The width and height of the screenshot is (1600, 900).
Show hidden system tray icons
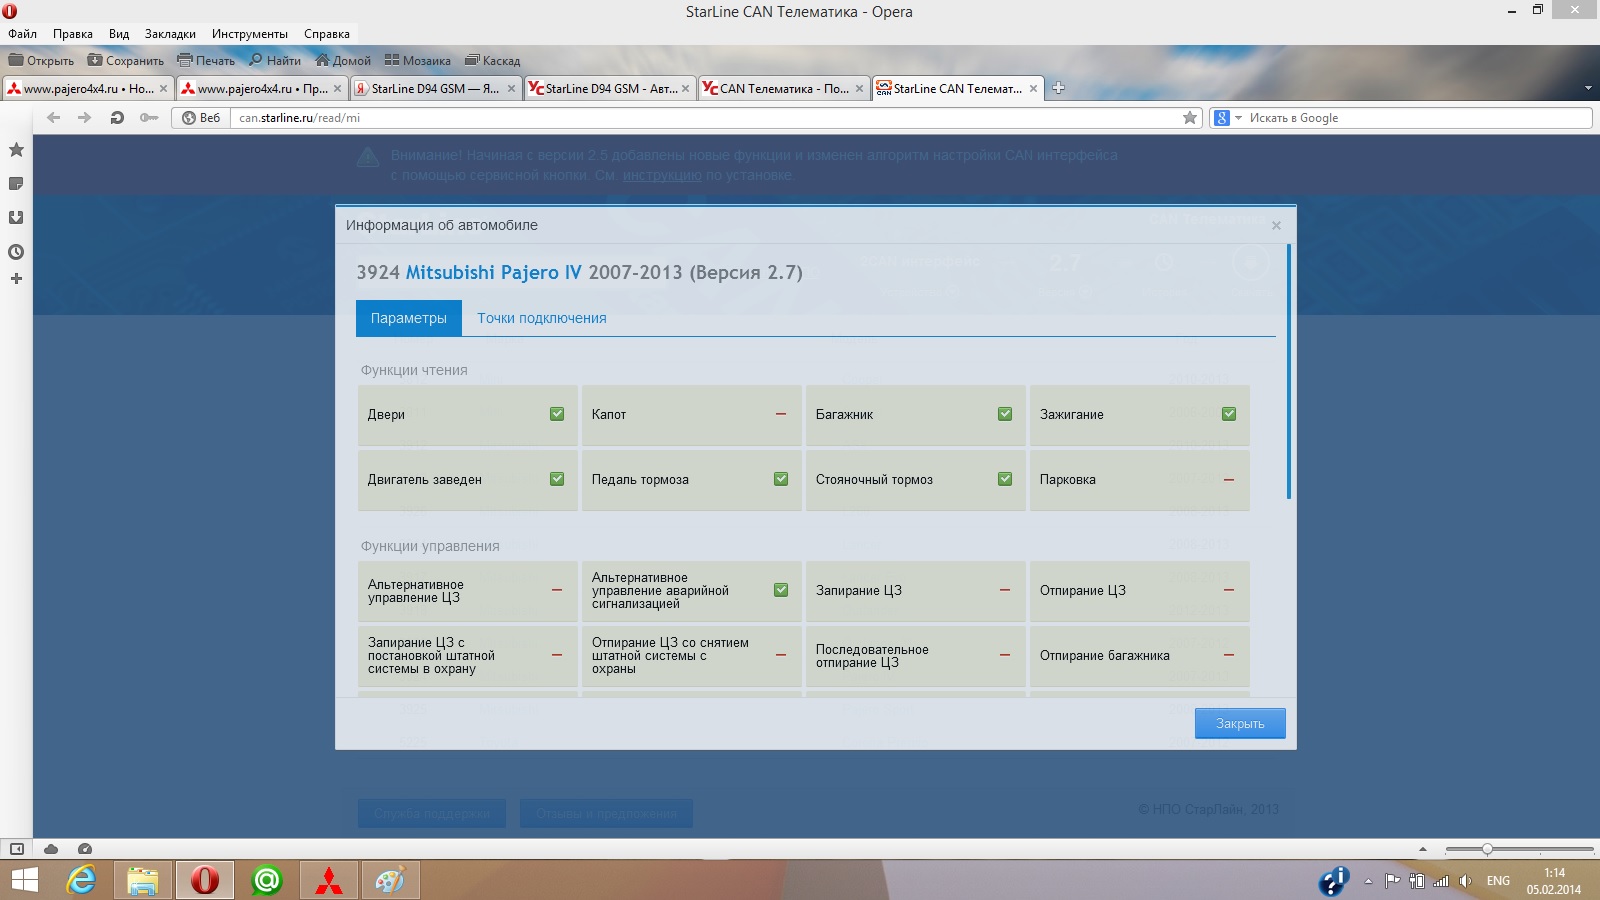(1368, 881)
